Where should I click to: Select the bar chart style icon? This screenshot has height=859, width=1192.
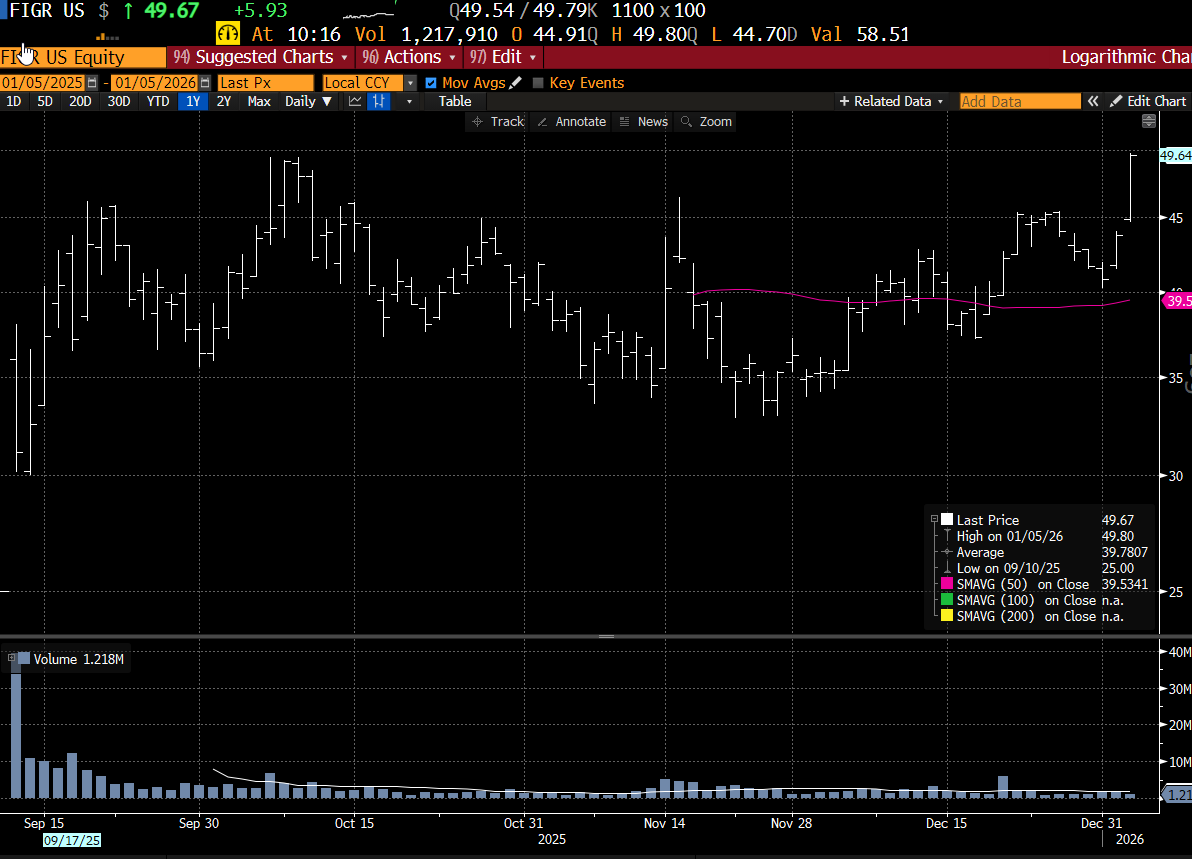point(378,101)
